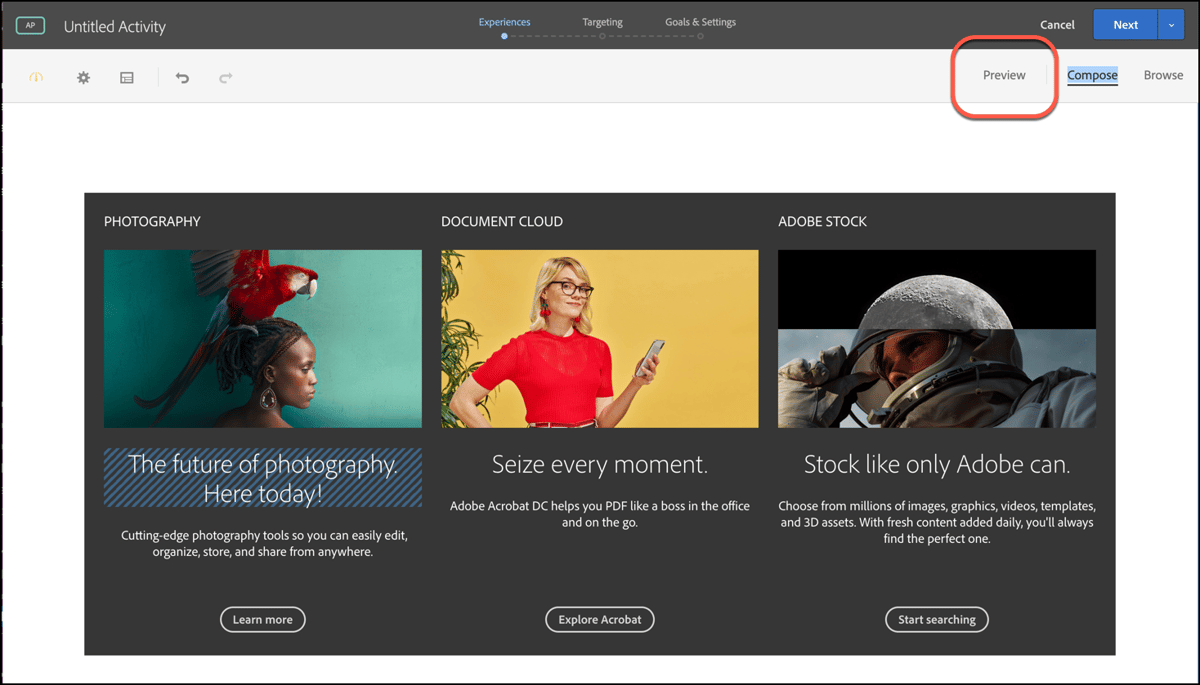Expand the Next button dropdown arrow
The width and height of the screenshot is (1200, 685).
(1171, 25)
